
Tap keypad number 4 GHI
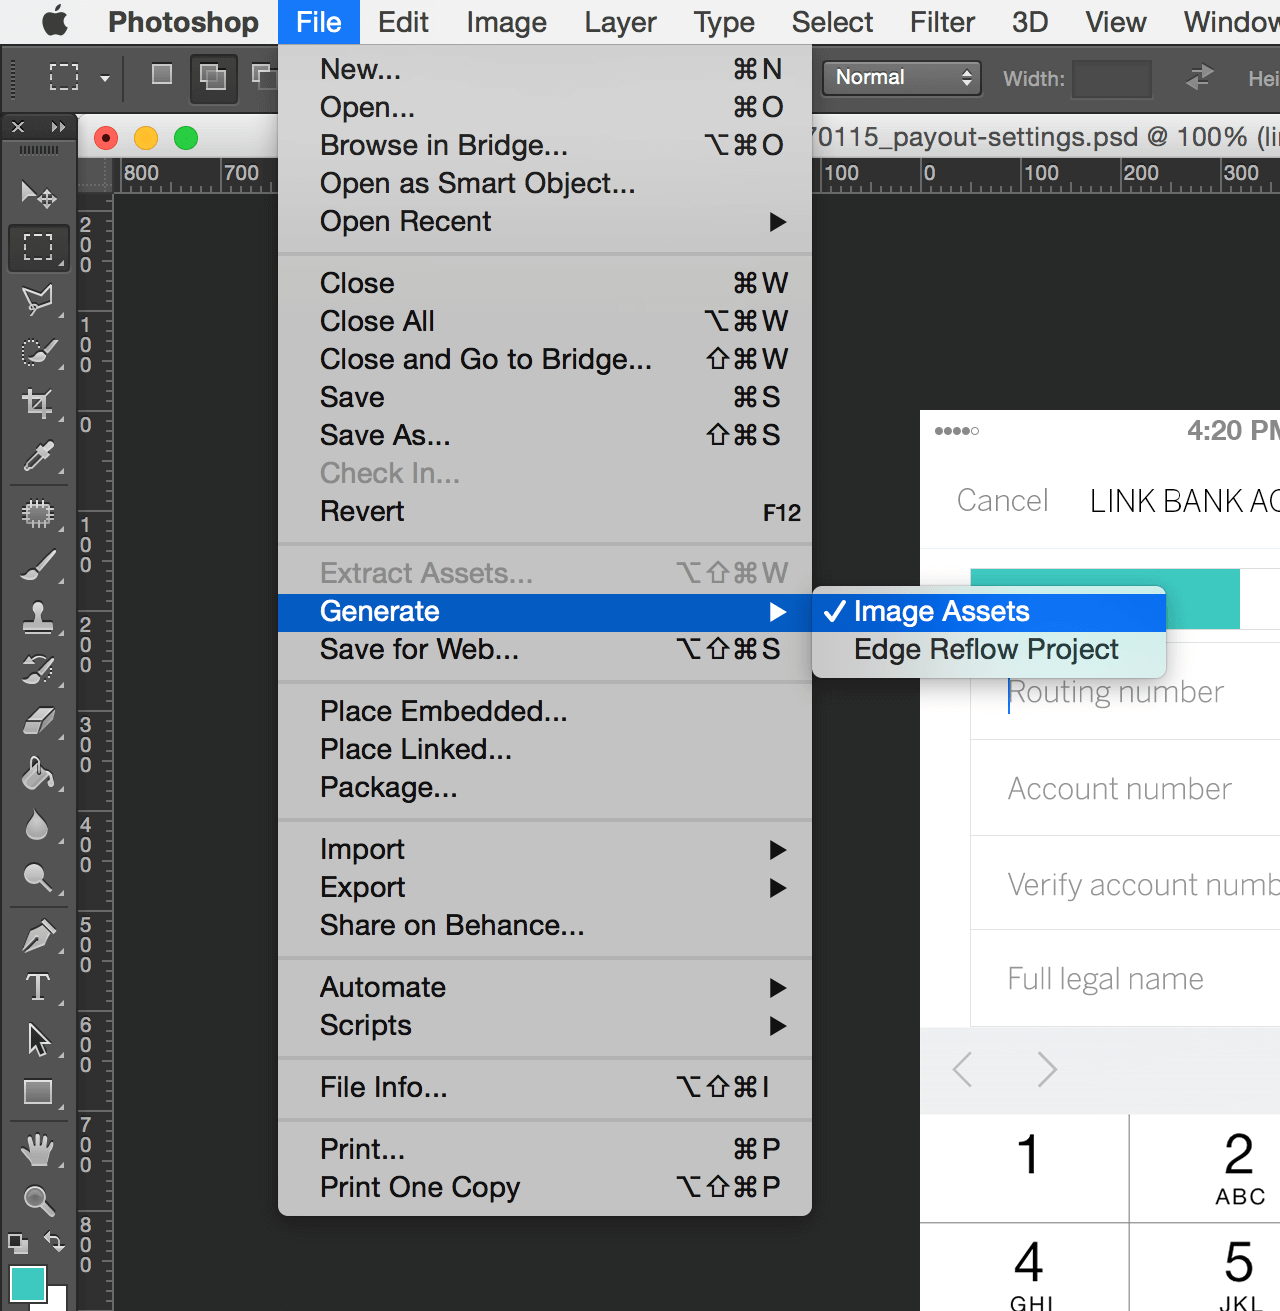pos(1025,1268)
